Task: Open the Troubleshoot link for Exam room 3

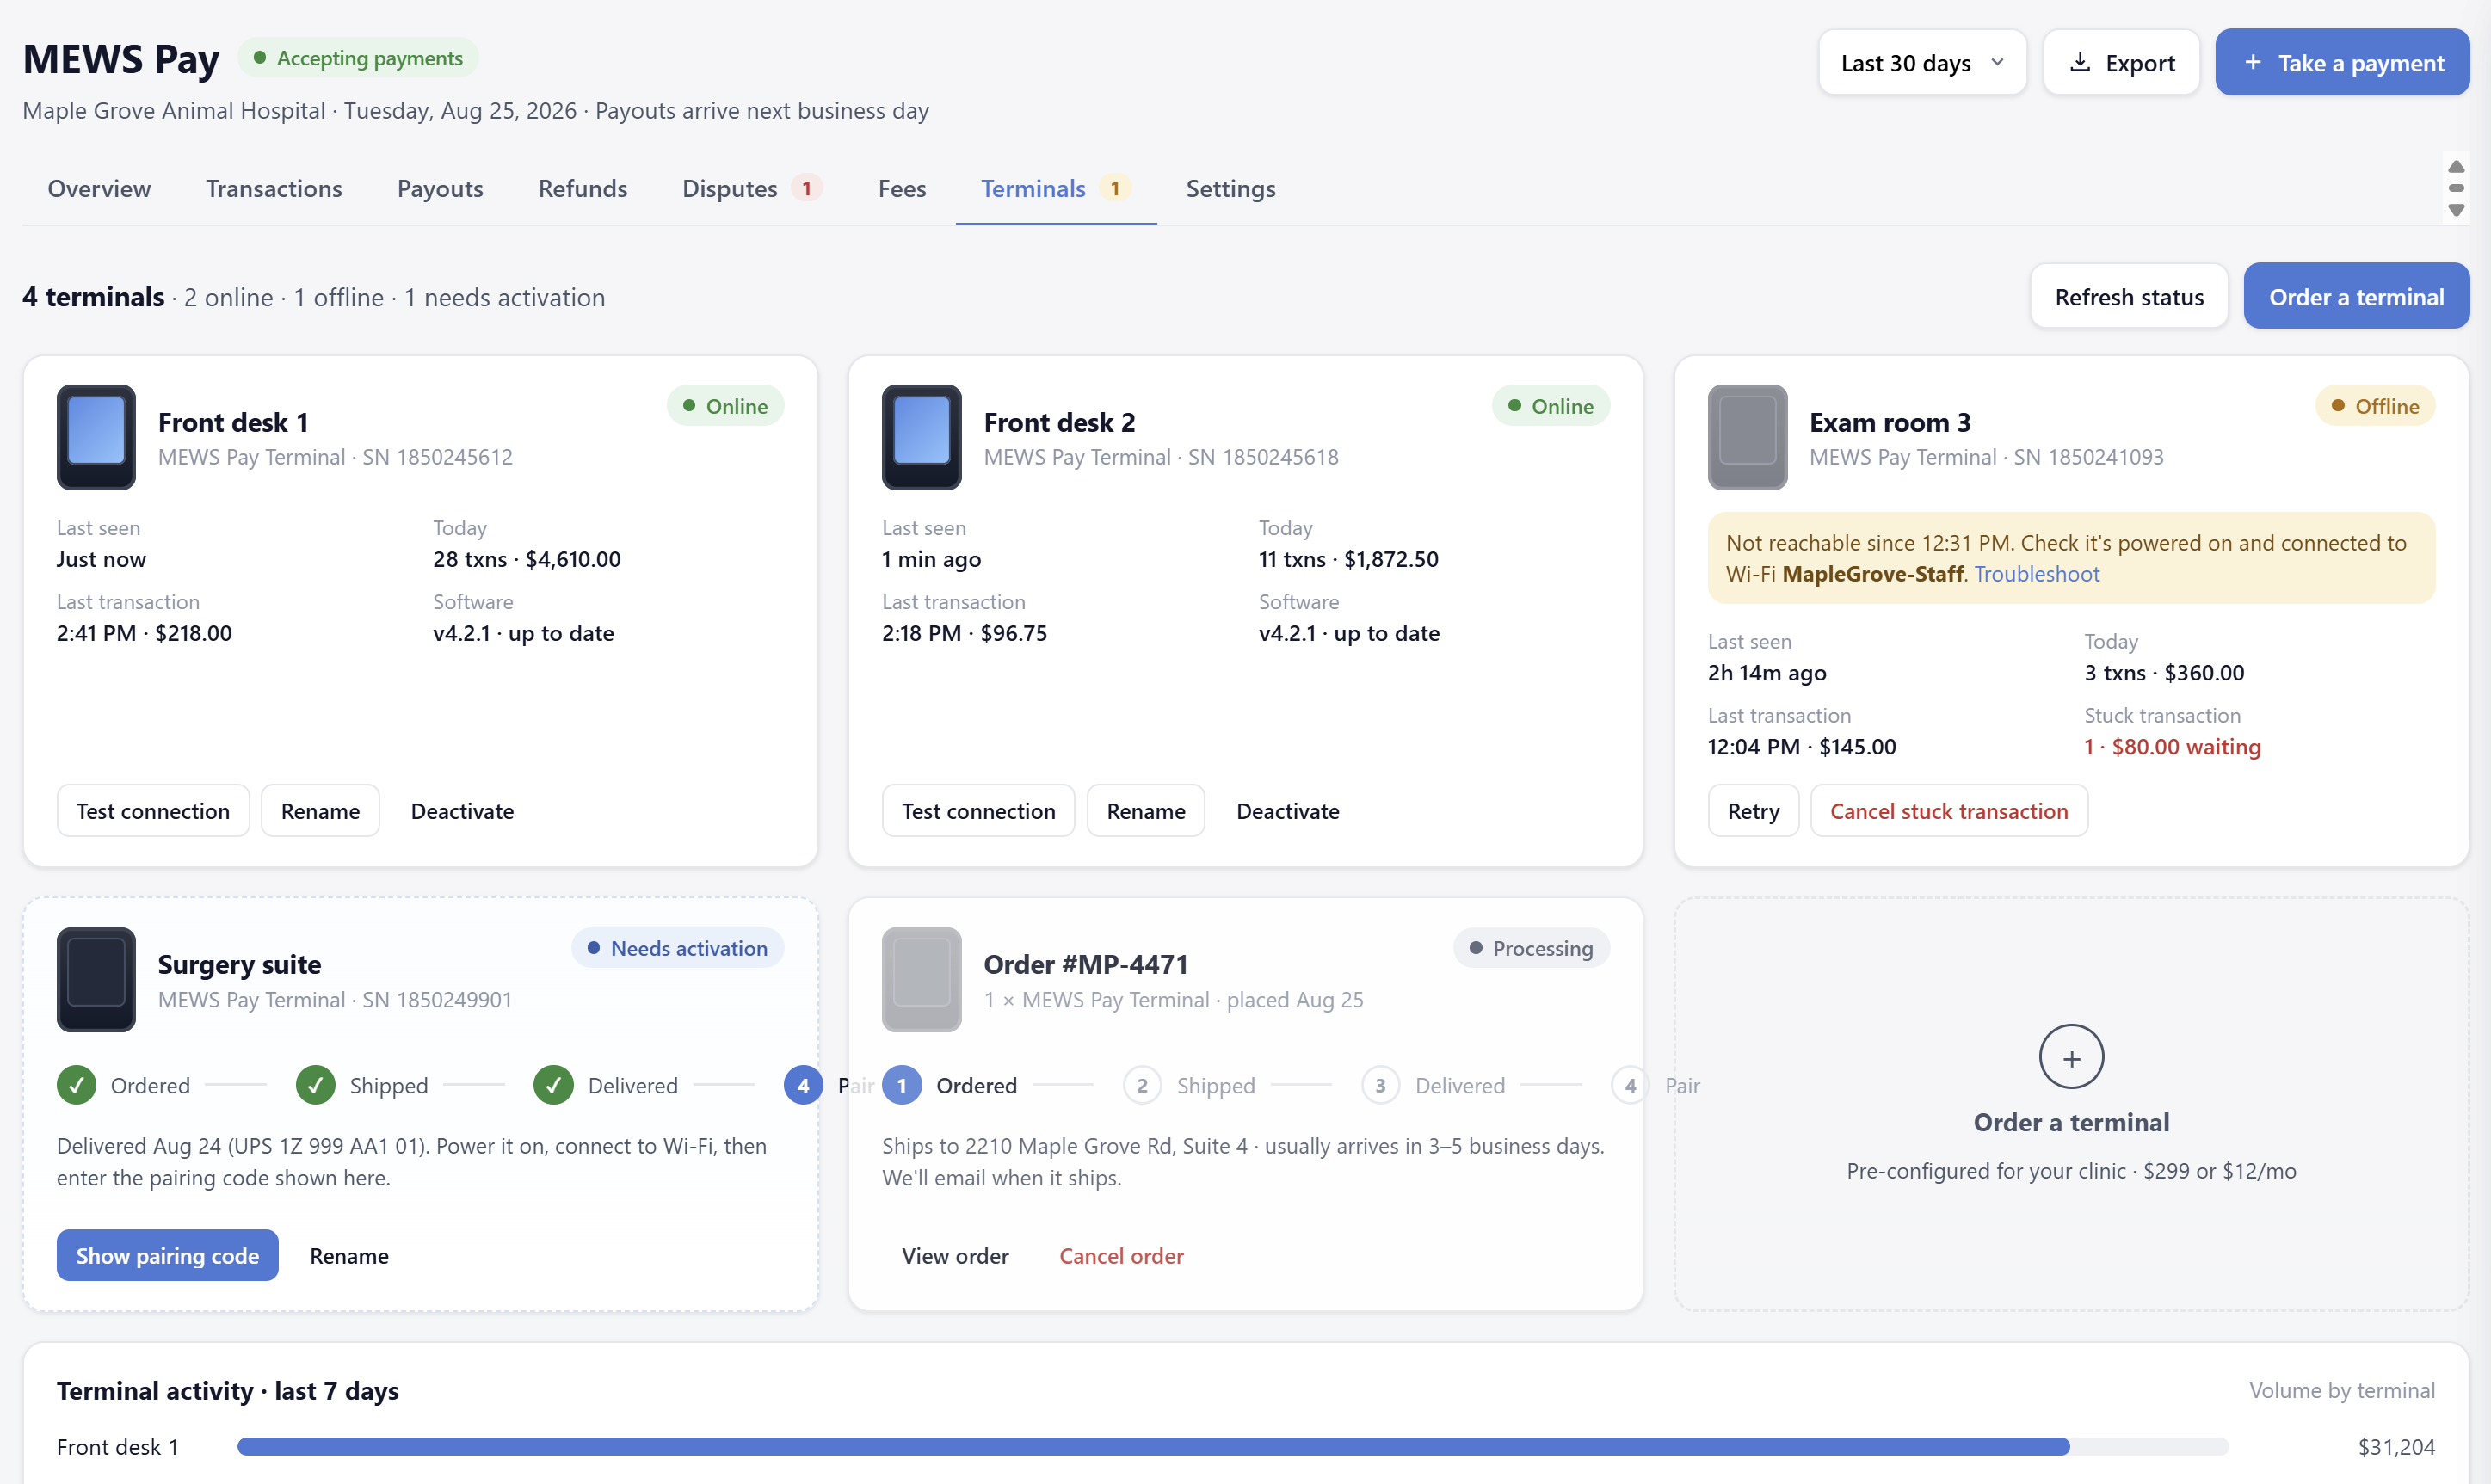Action: [2036, 573]
